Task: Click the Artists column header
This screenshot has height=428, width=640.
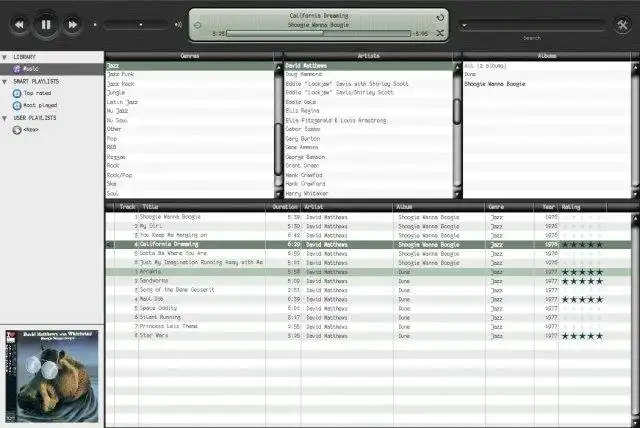Action: [369, 56]
